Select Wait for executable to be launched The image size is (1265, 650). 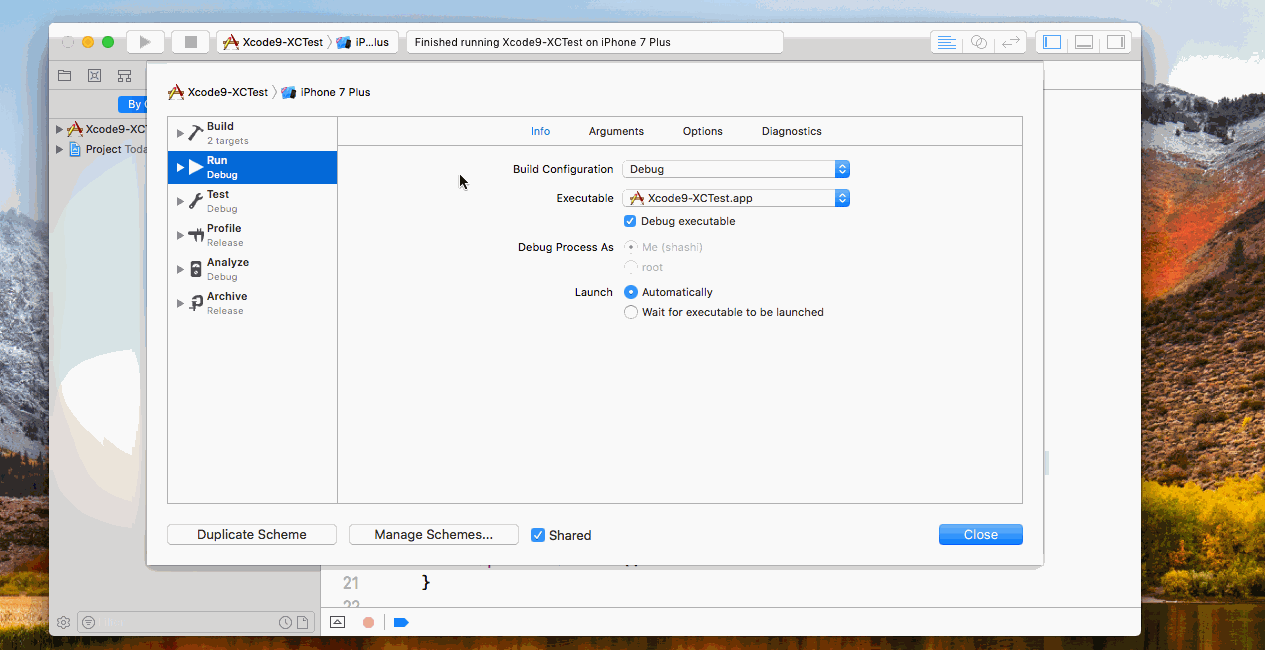(x=631, y=312)
